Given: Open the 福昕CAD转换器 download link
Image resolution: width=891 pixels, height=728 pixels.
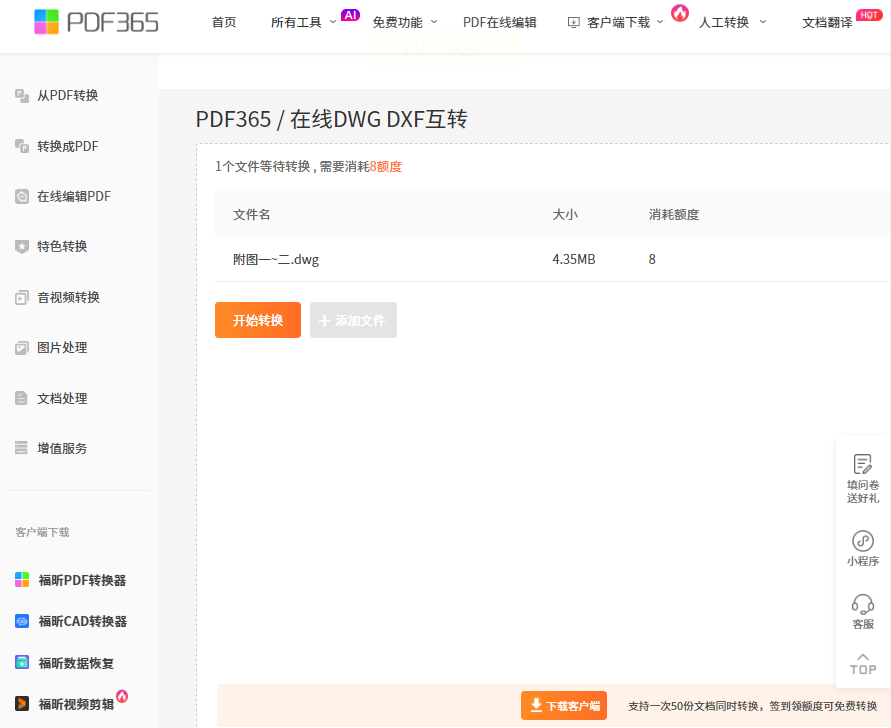Looking at the screenshot, I should point(83,622).
